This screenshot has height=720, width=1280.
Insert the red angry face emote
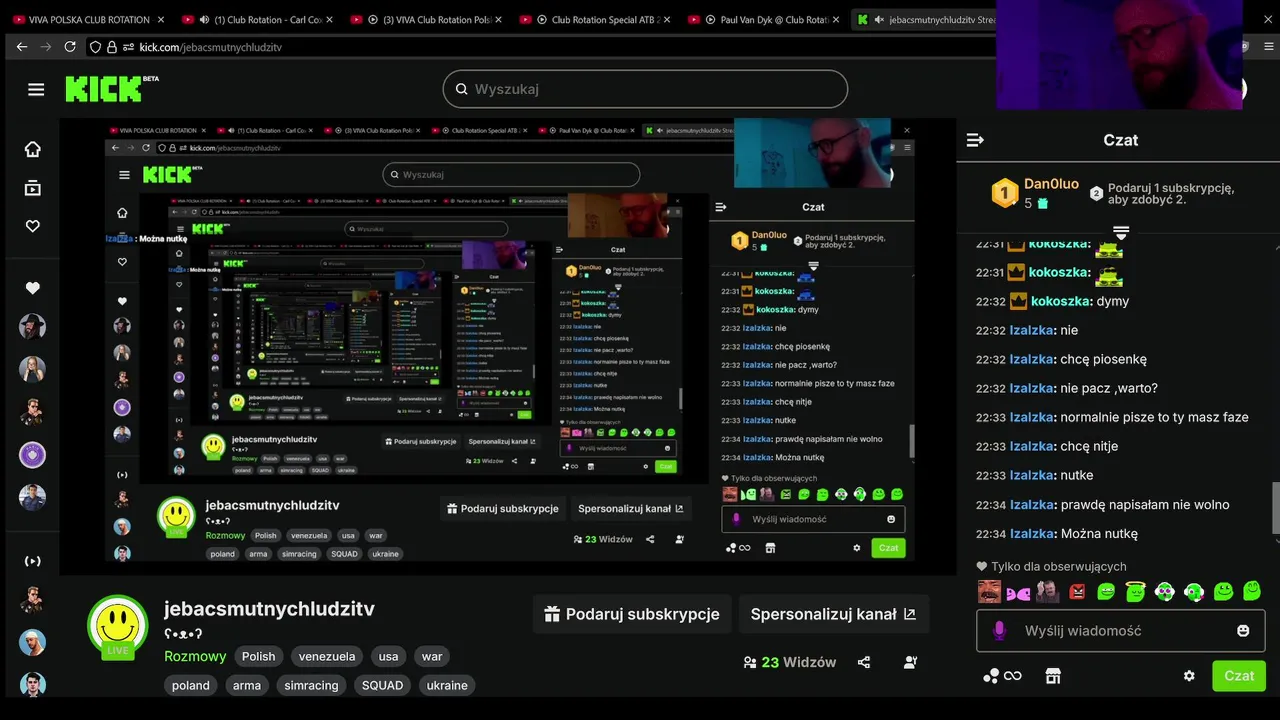(1077, 592)
